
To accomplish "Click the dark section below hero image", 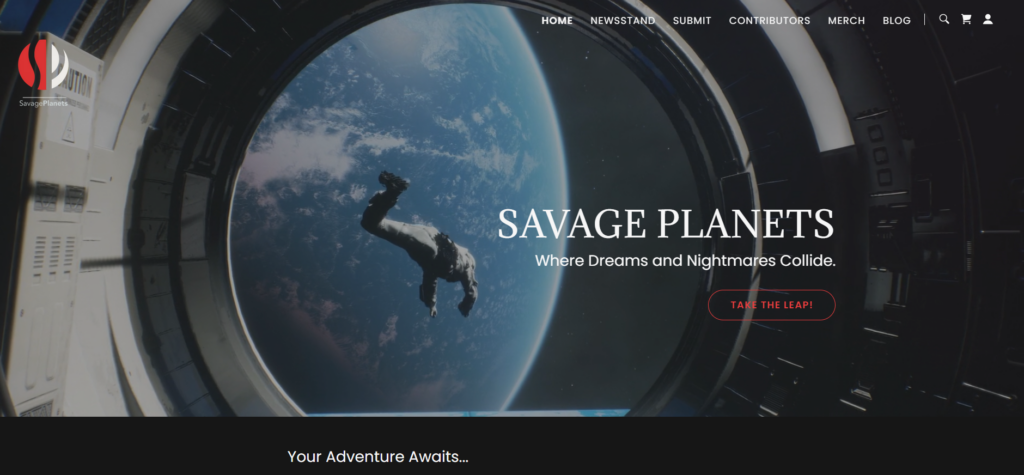I will 512,446.
